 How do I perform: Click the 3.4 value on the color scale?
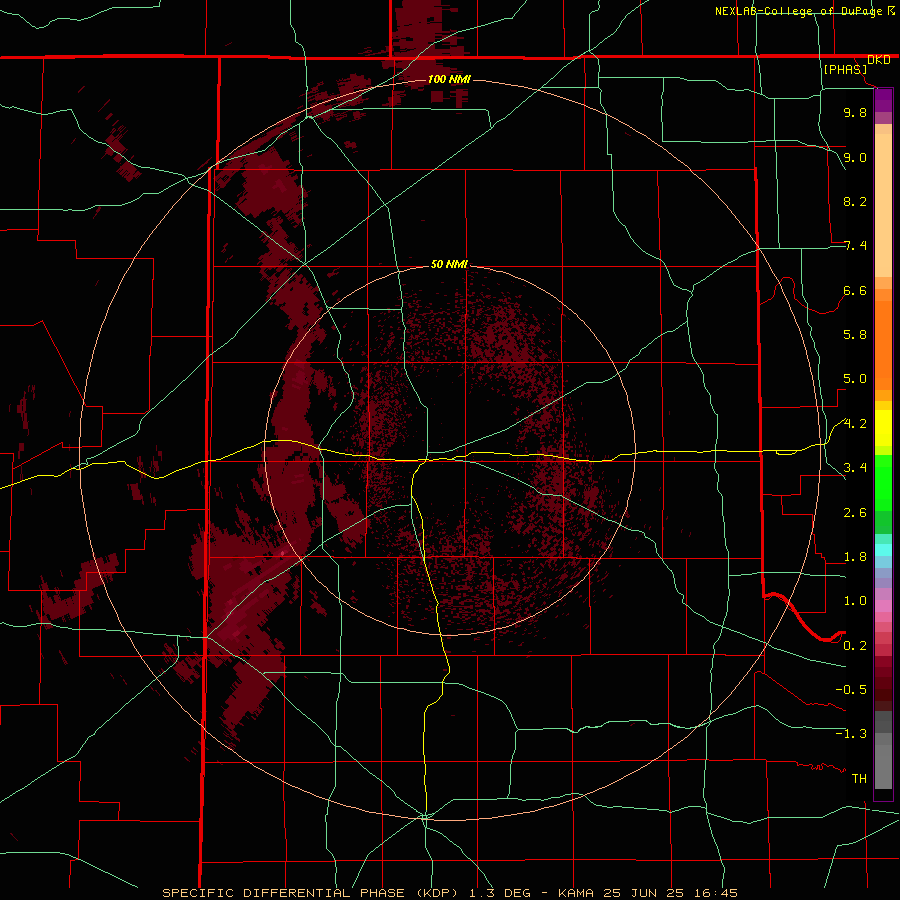click(855, 468)
